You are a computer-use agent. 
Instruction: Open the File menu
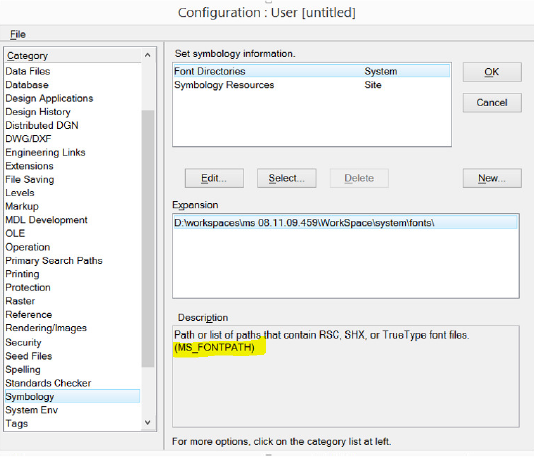[x=18, y=34]
